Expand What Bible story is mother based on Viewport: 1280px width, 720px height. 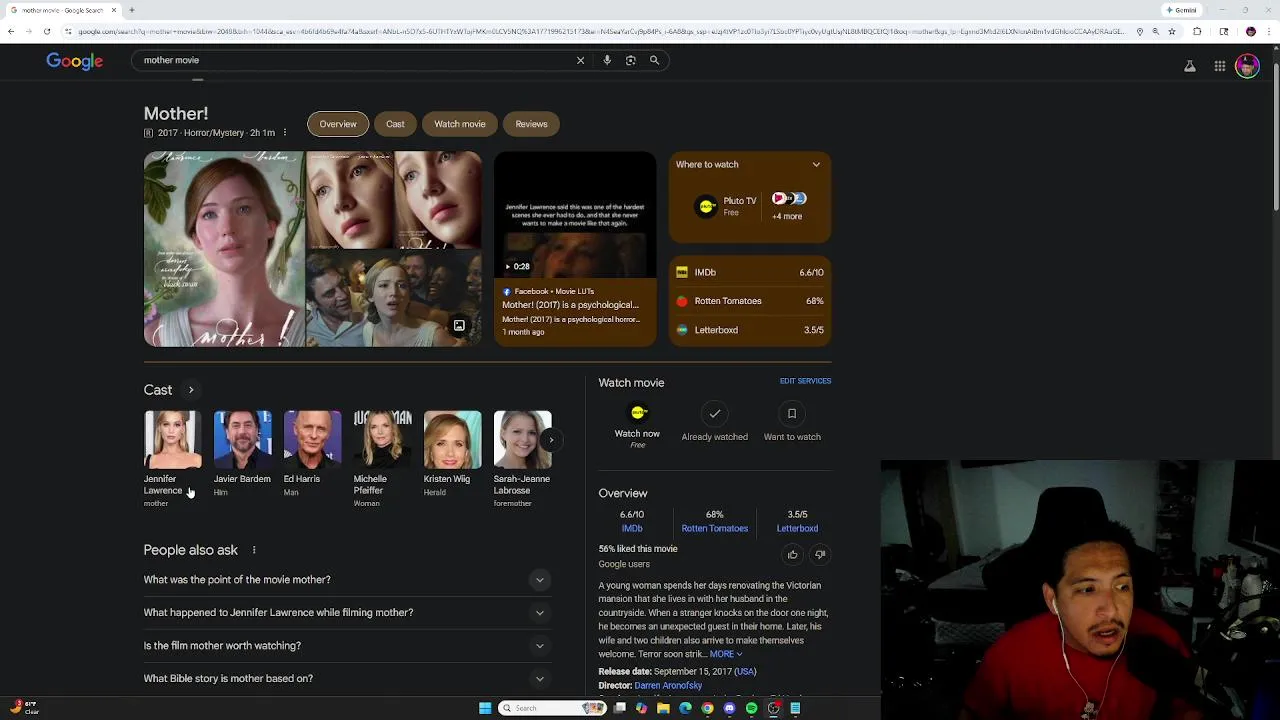[347, 679]
